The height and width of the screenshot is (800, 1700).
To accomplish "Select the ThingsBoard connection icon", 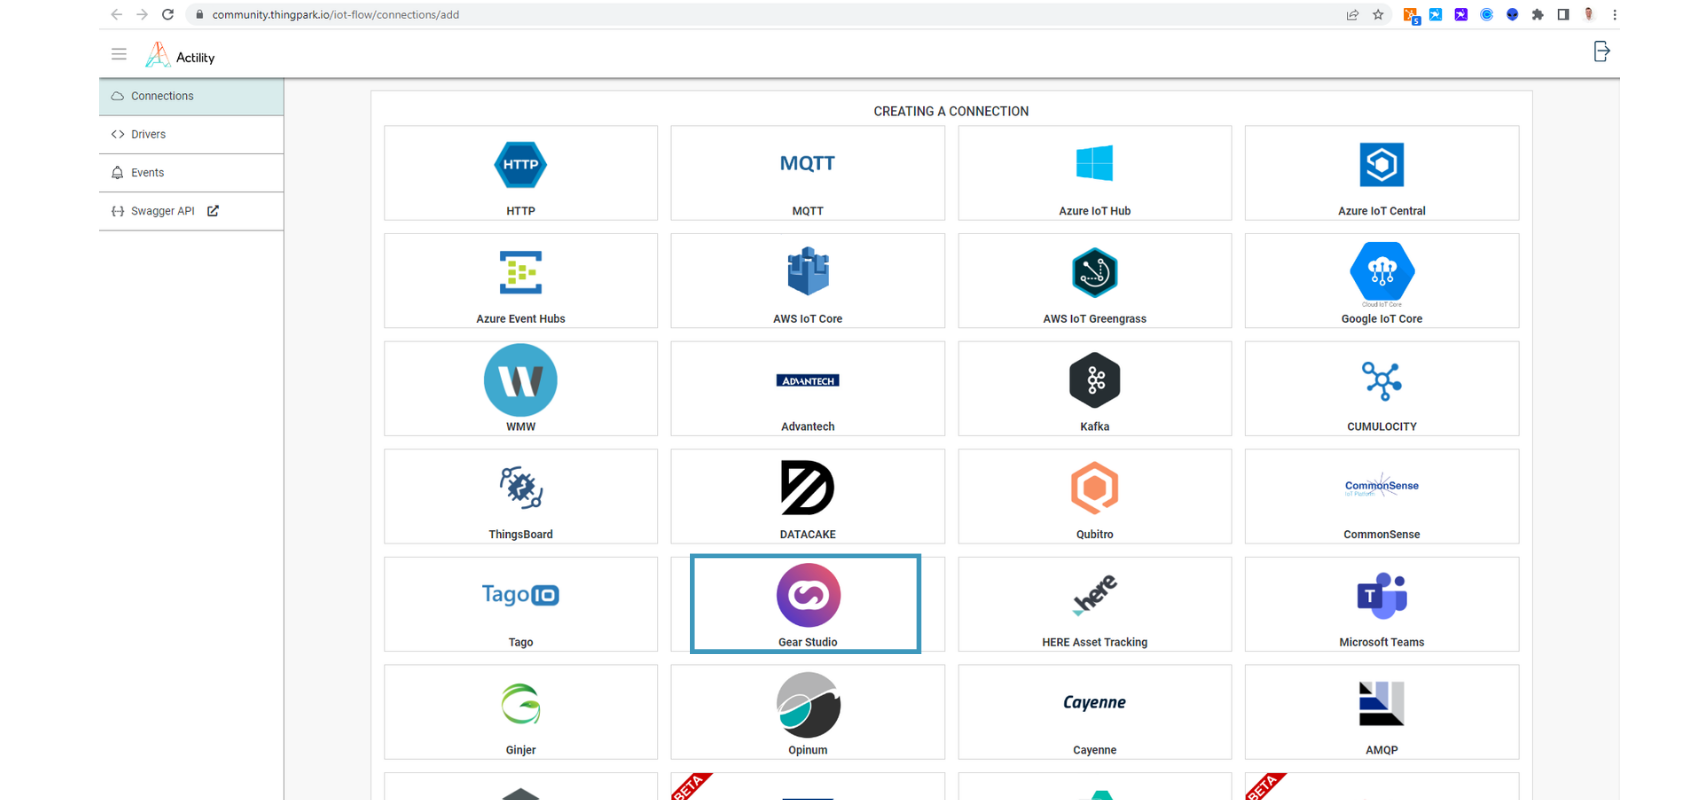I will [x=520, y=488].
